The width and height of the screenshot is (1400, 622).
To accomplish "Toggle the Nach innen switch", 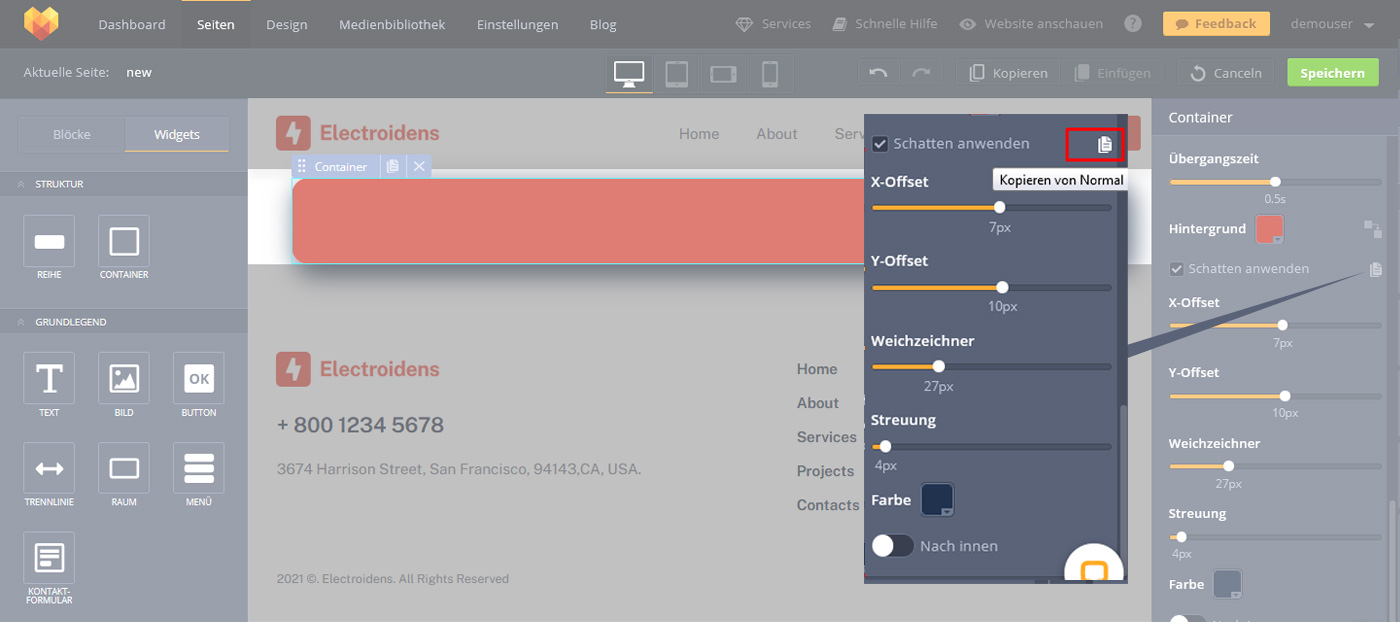I will pos(892,545).
